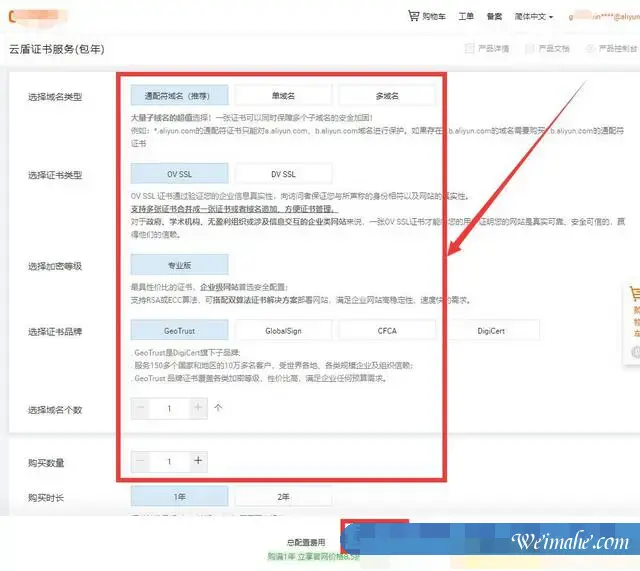640x571 pixels.
Task: Increase 选择域名个数 with plus button
Action: 198,408
